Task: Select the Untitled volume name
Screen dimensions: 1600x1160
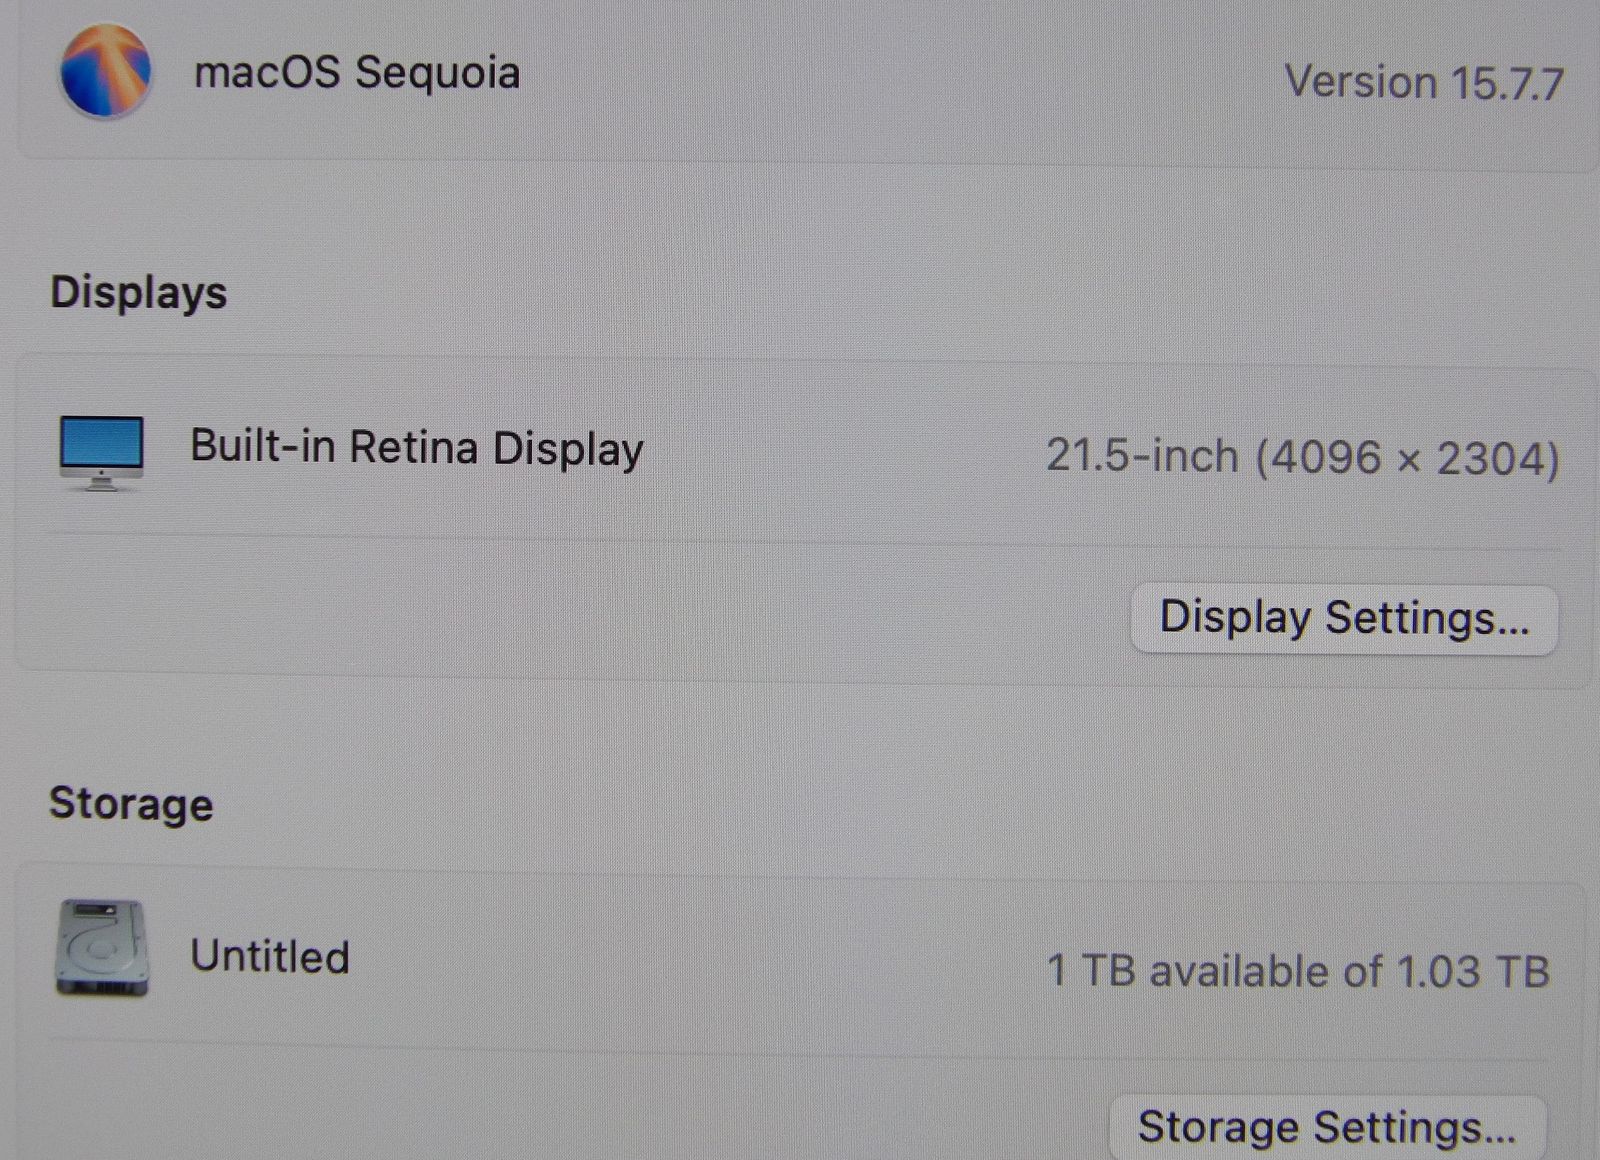Action: click(x=270, y=956)
